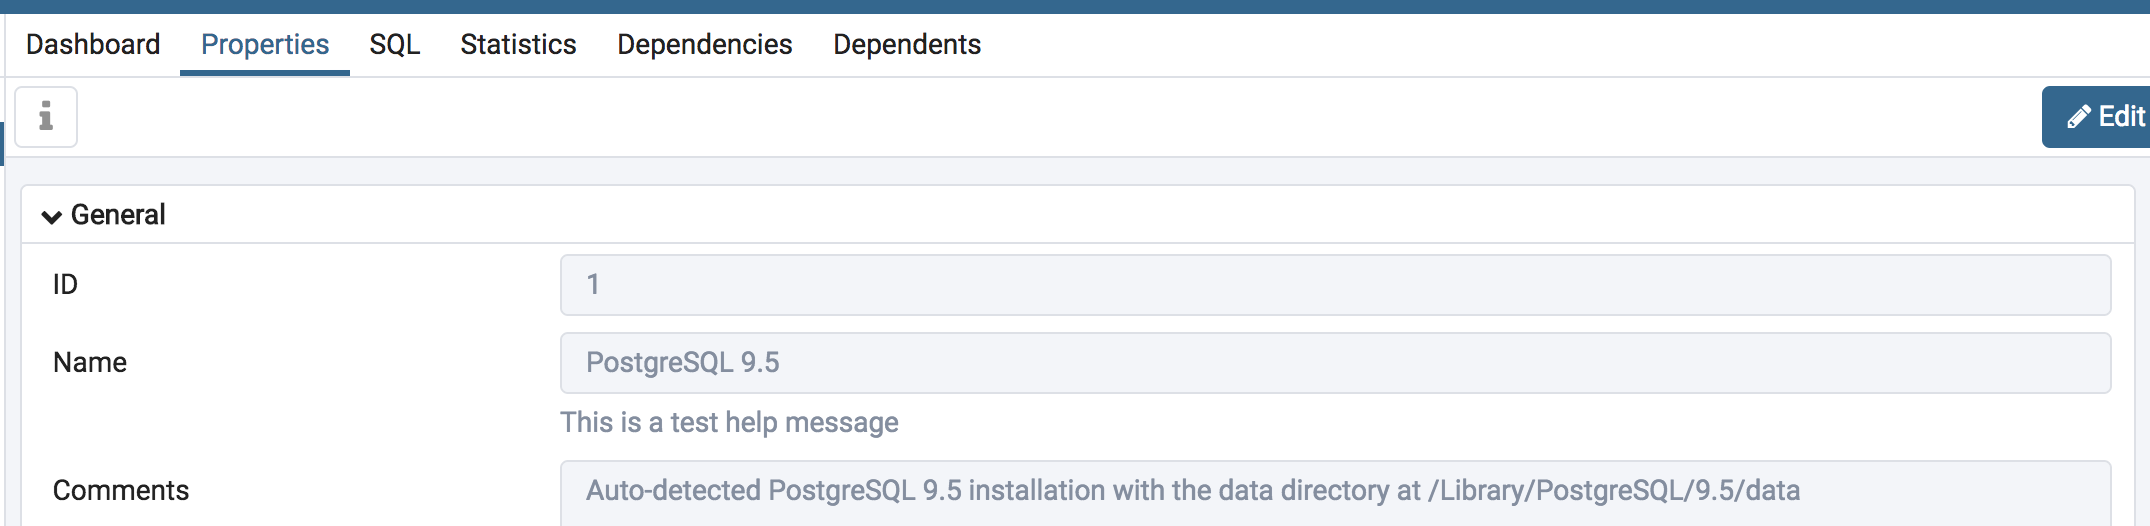Go to the Dependencies tab
This screenshot has height=526, width=2150.
click(704, 45)
